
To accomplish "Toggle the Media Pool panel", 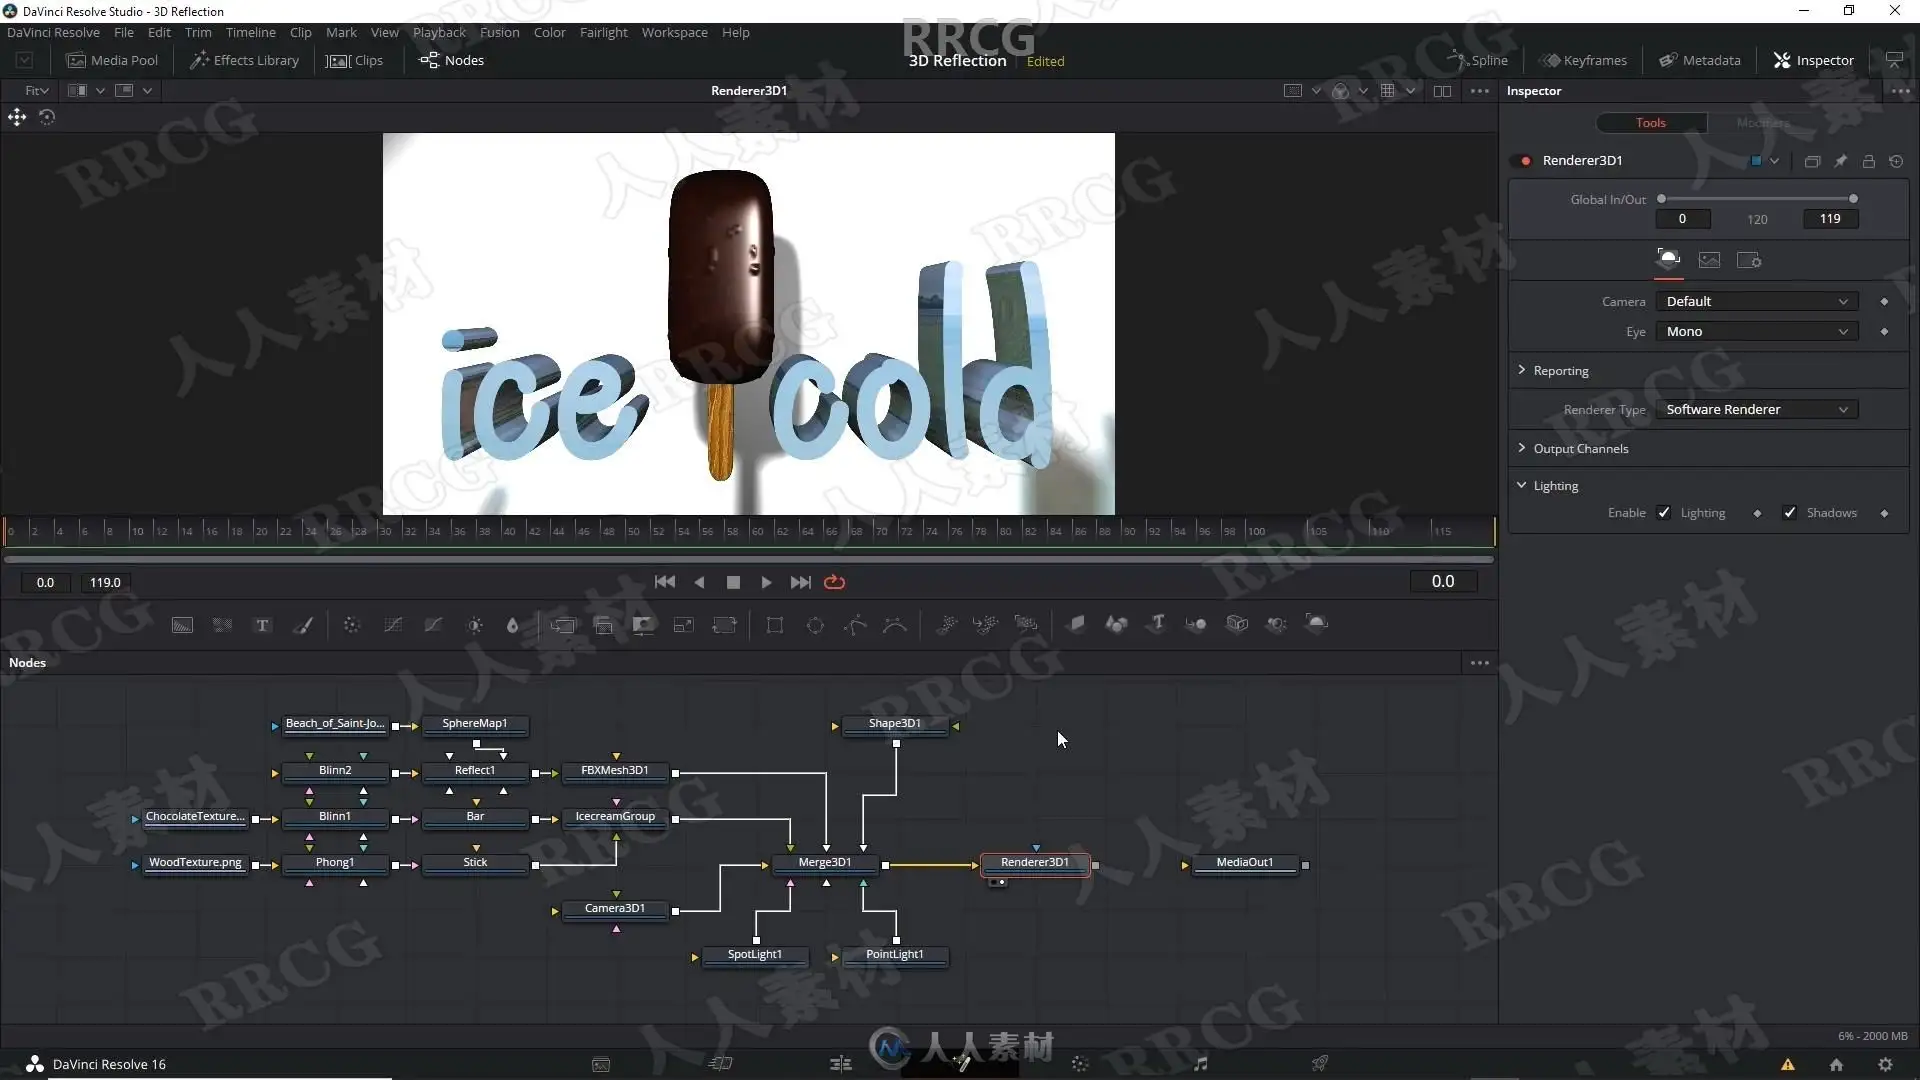I will pos(112,61).
